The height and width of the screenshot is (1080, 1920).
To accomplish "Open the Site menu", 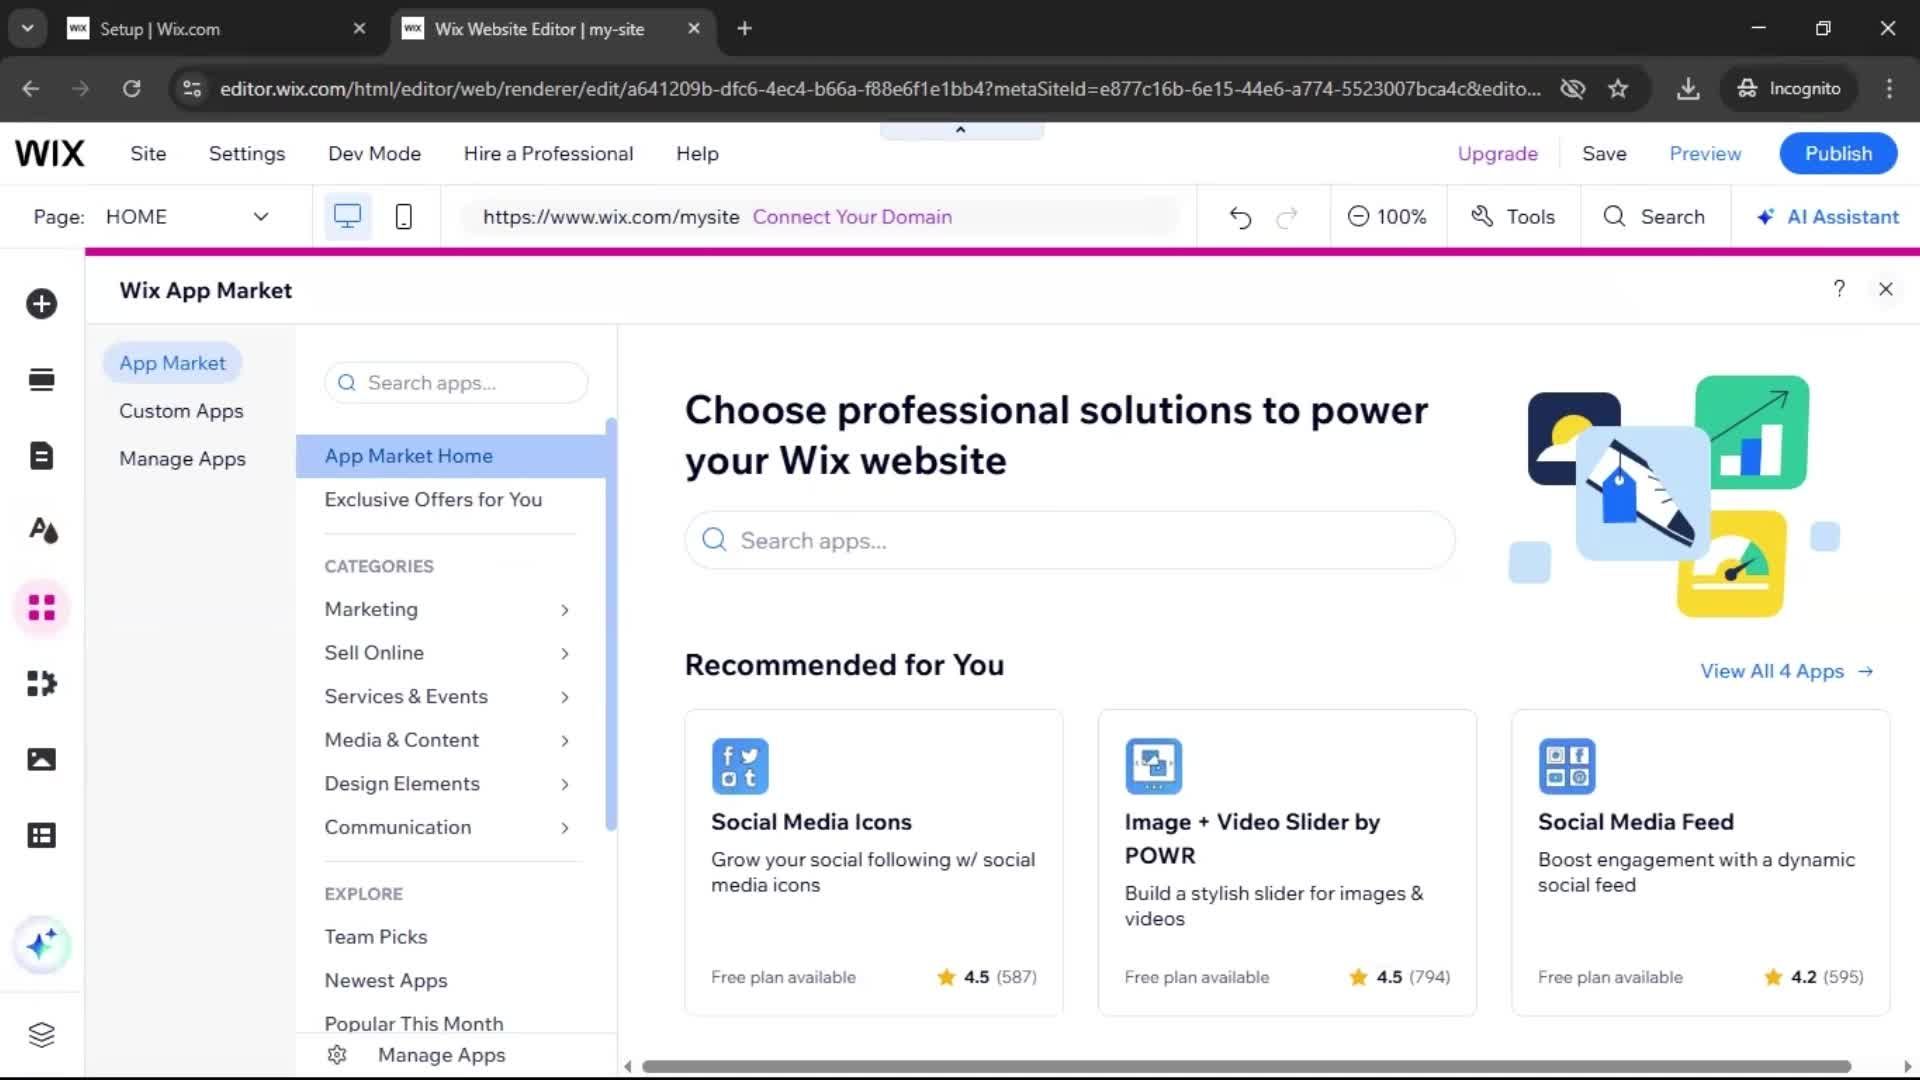I will click(x=148, y=154).
